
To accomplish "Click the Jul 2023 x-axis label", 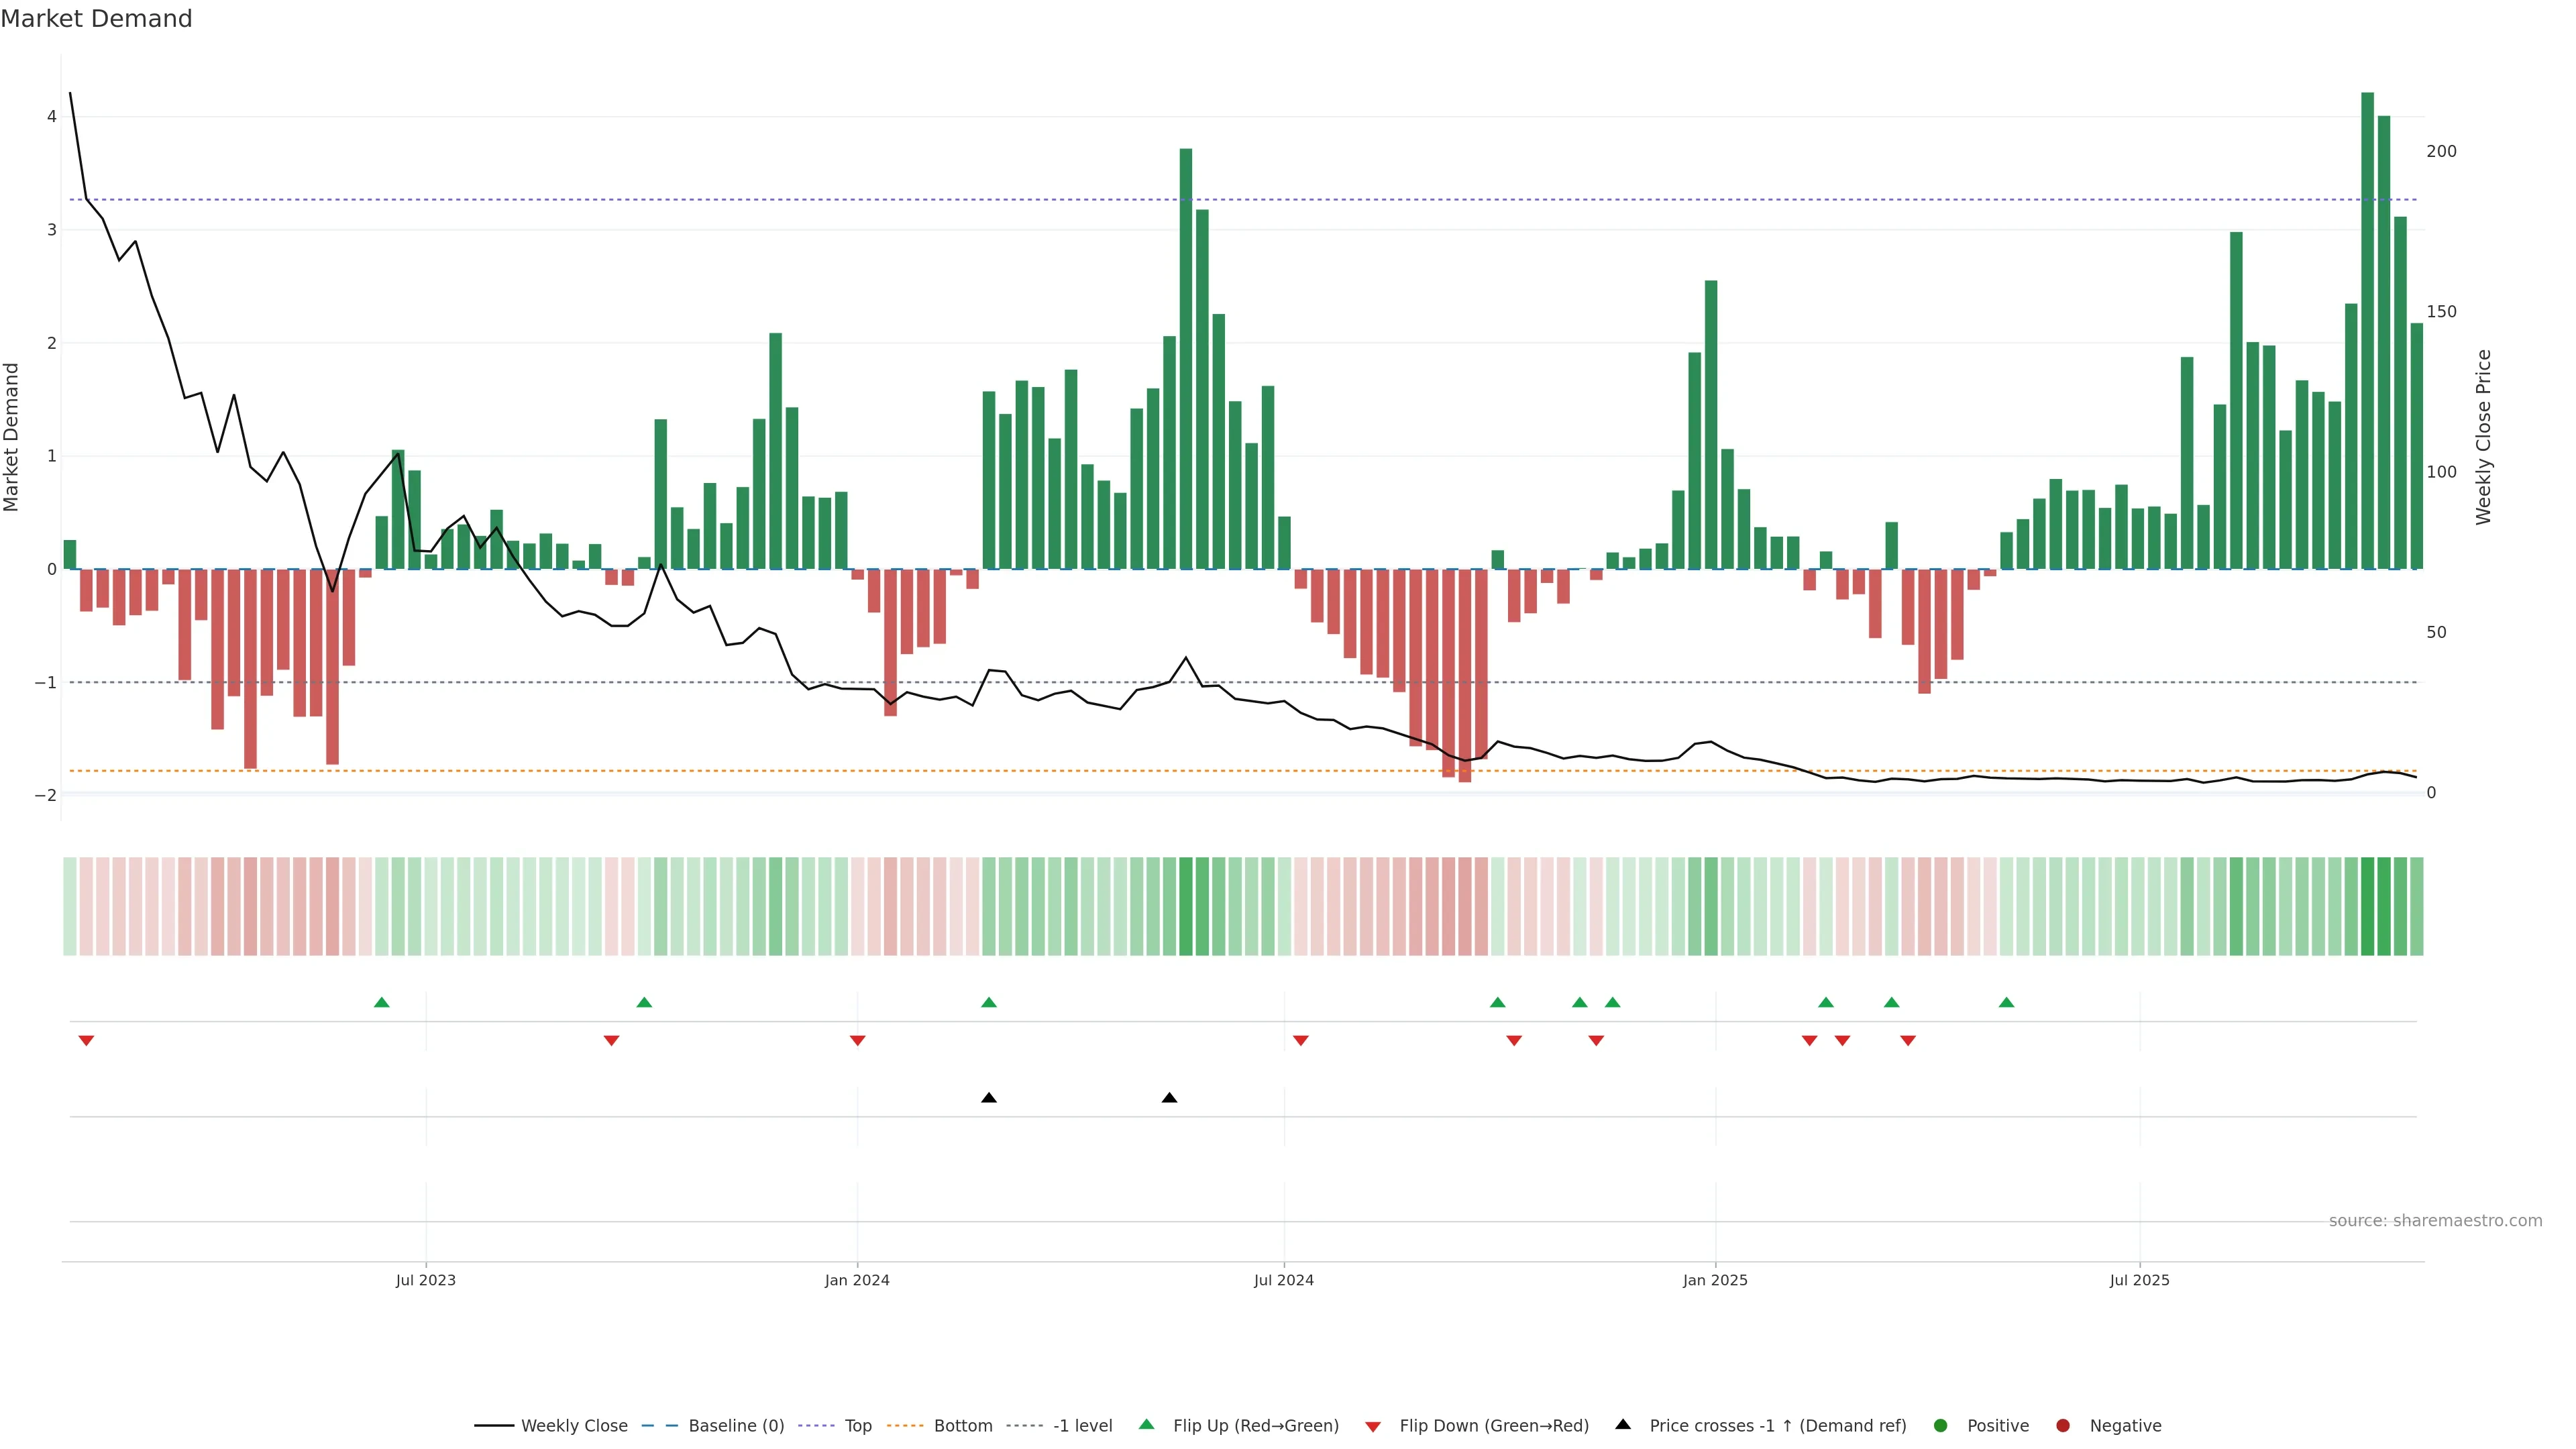I will (425, 1280).
